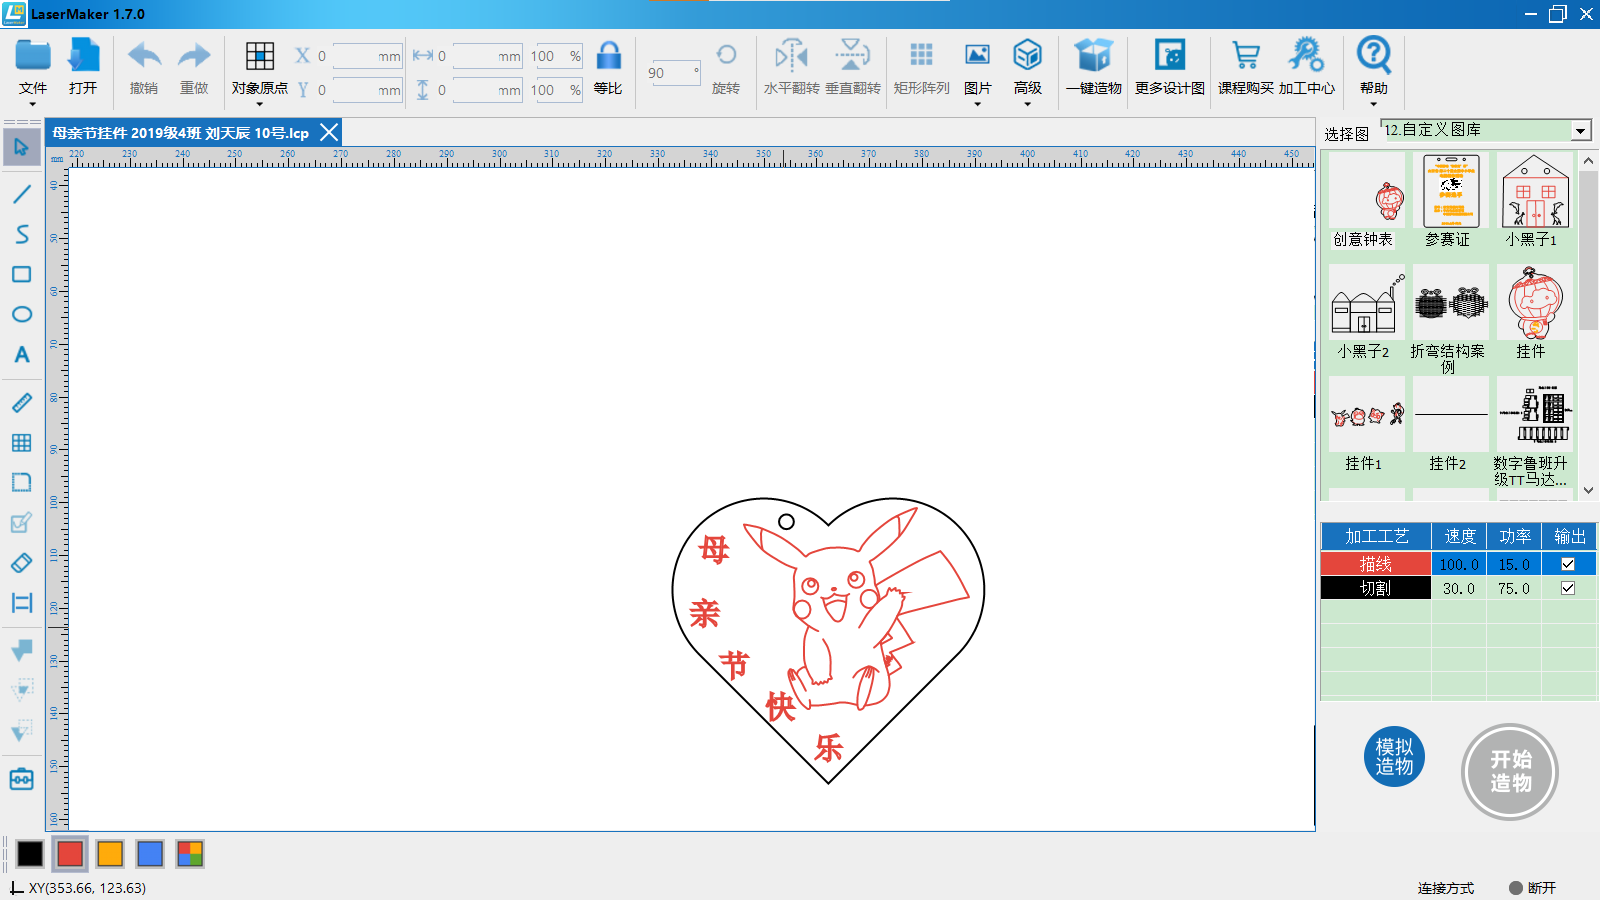This screenshot has height=900, width=1600.
Task: Toggle output checkbox for 切割 row
Action: tap(1568, 588)
